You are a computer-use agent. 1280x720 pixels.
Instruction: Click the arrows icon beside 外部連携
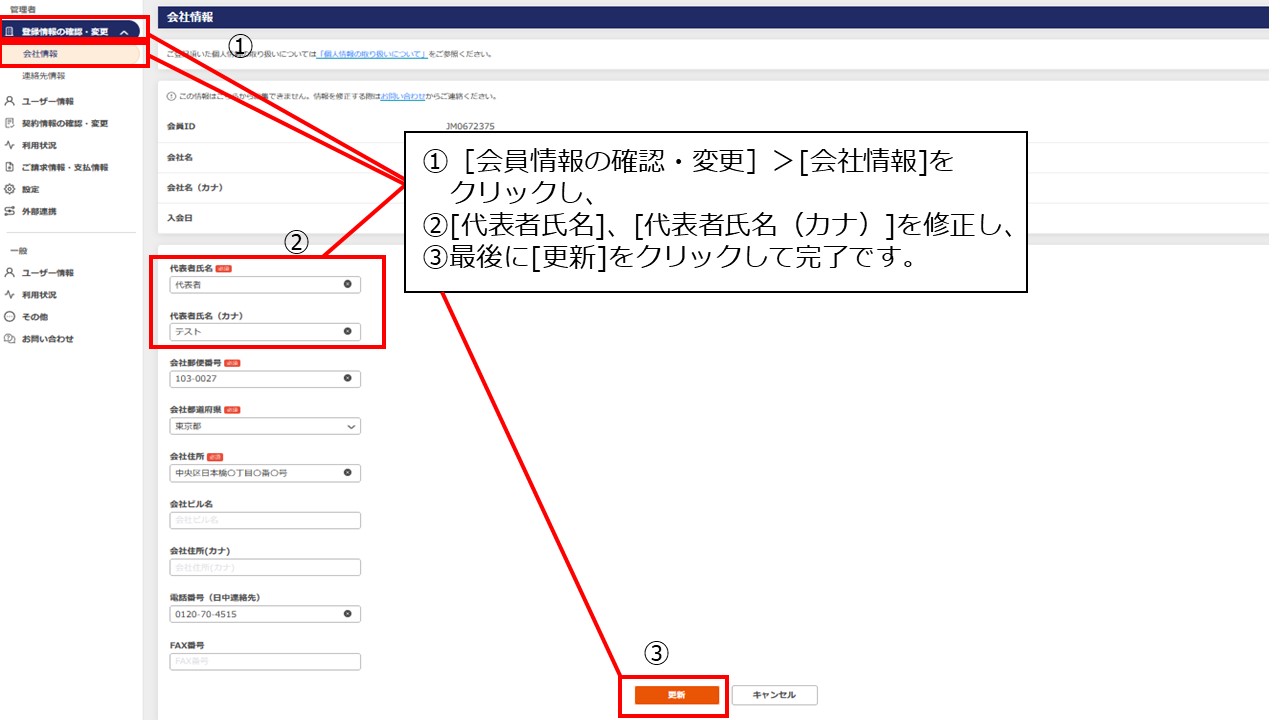[x=9, y=211]
